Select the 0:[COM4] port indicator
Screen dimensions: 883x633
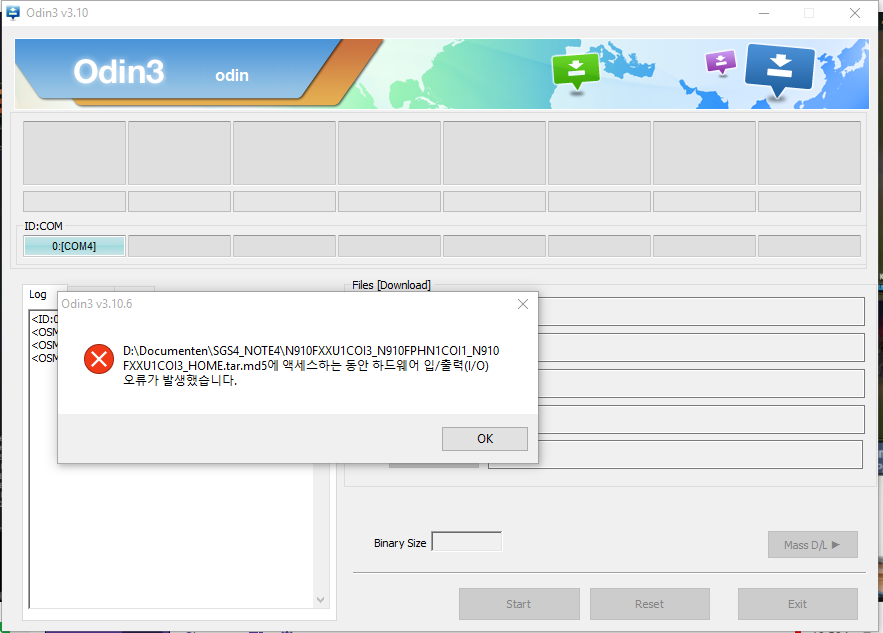coord(73,245)
